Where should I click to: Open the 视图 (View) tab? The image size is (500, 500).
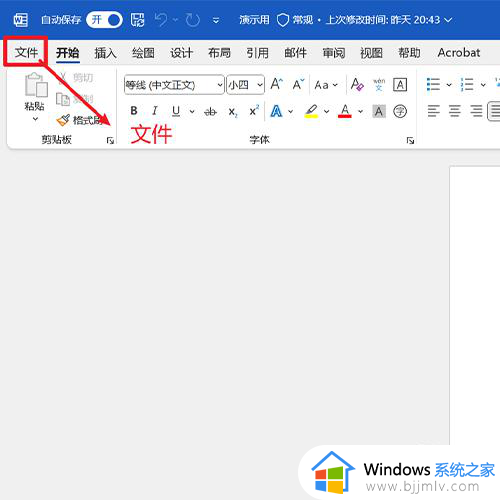coord(371,53)
